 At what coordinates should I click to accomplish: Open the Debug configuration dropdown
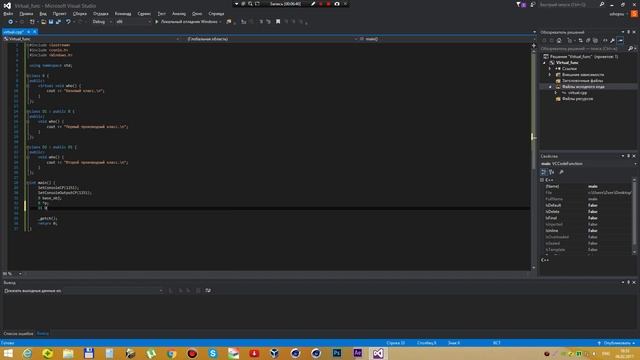coord(102,22)
